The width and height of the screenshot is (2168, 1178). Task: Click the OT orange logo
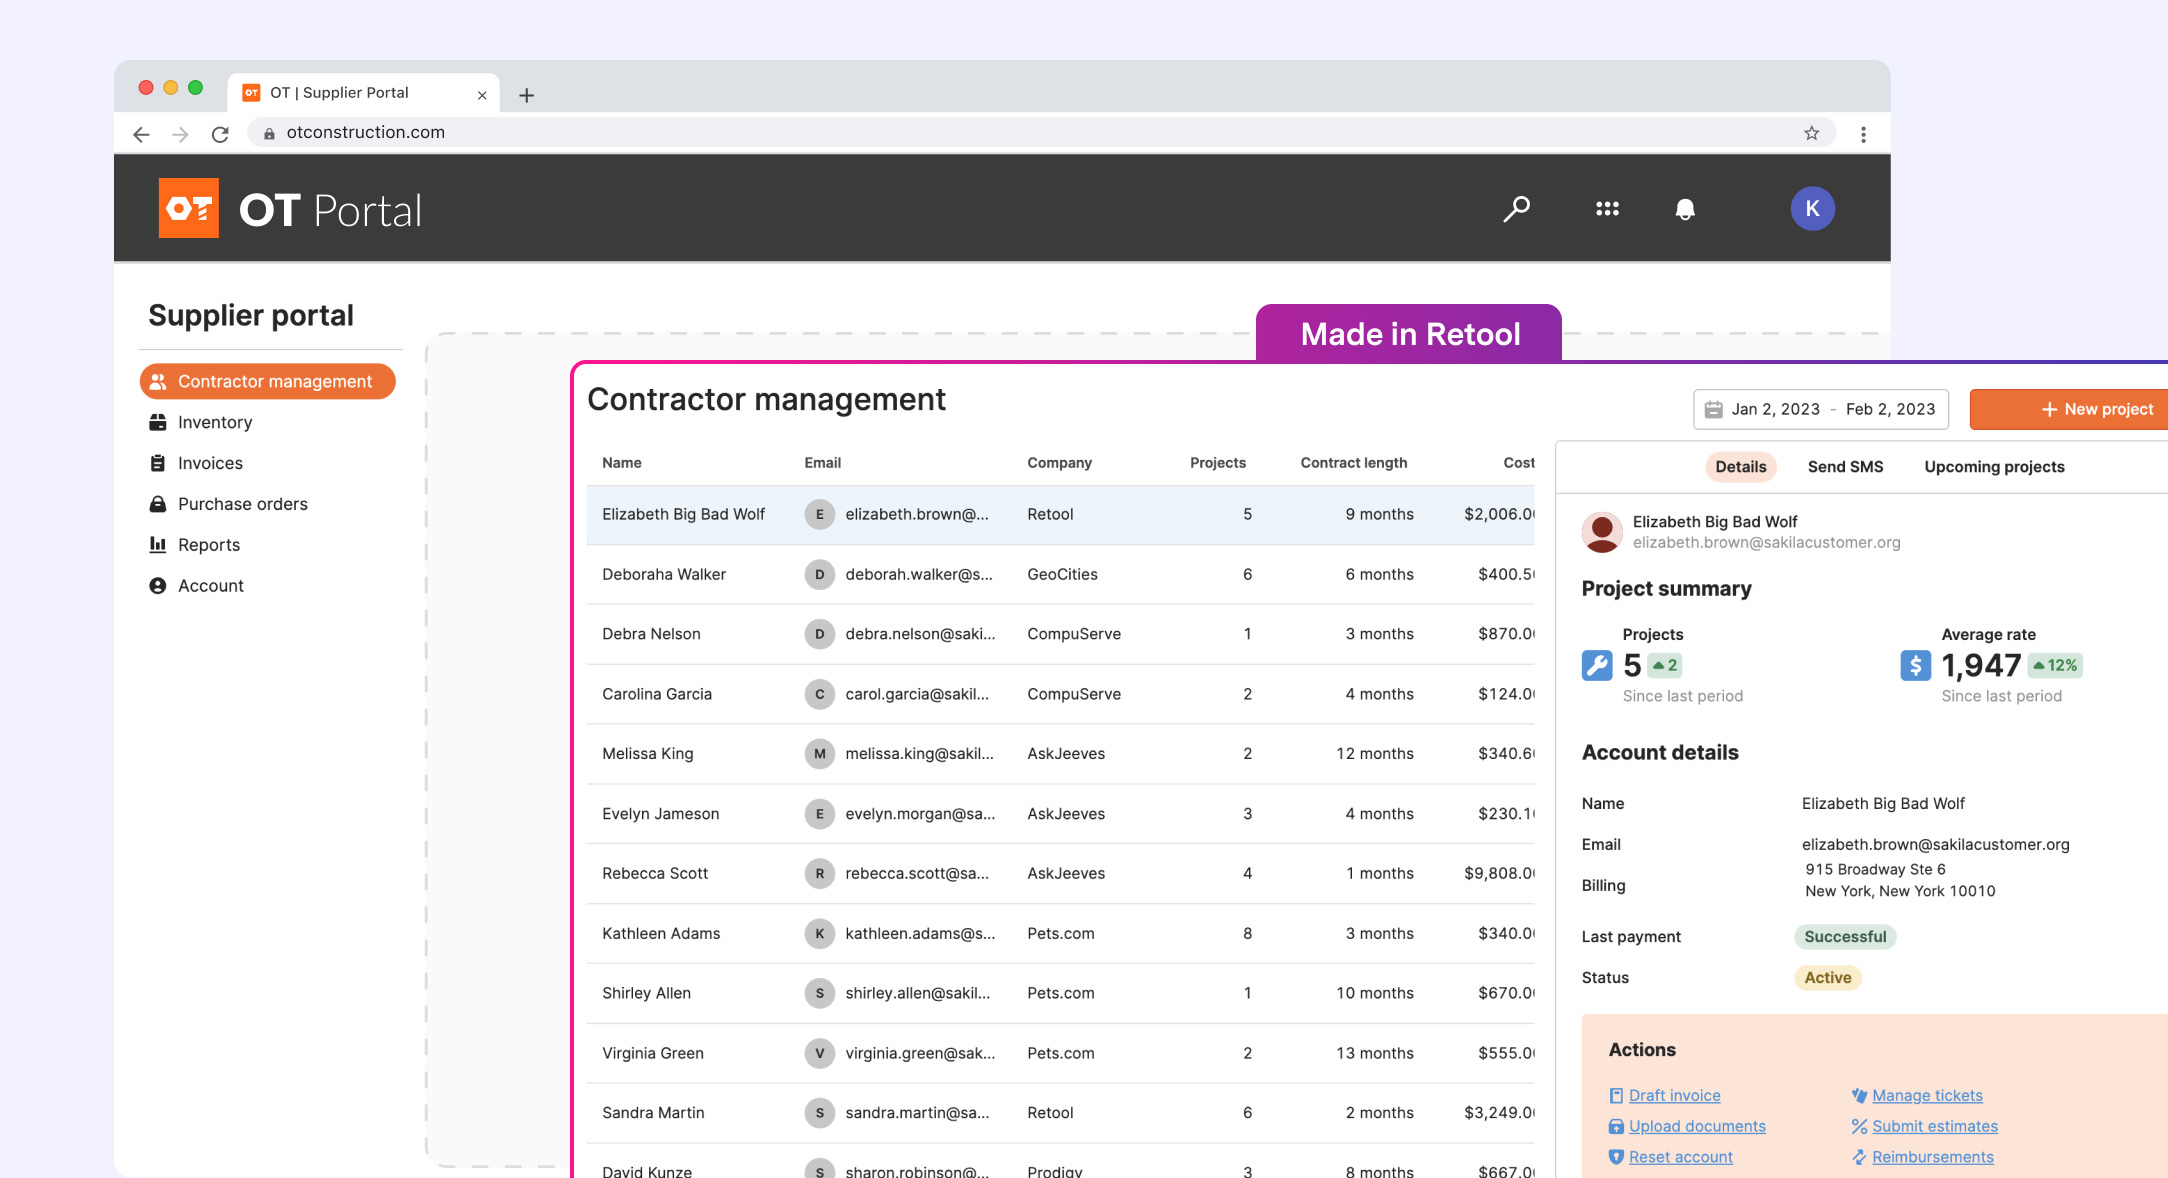189,208
